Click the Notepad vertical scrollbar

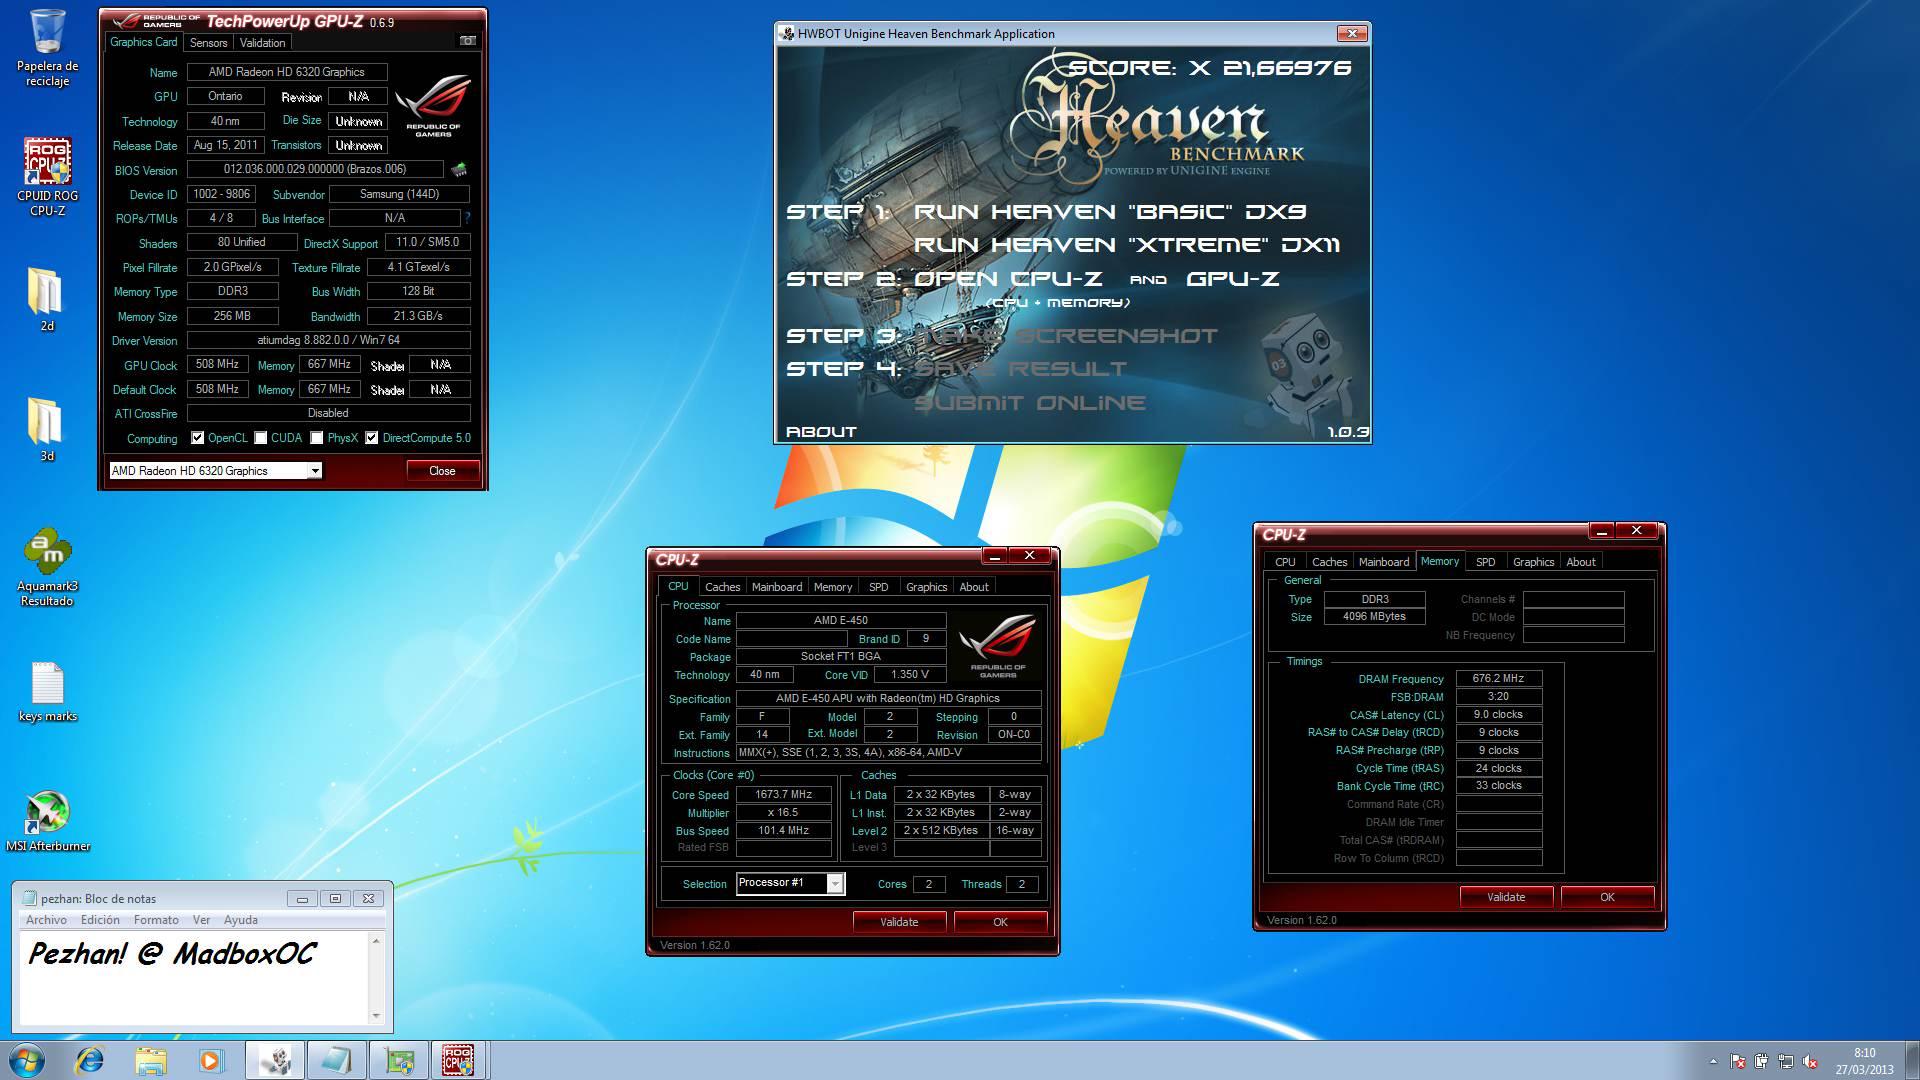pyautogui.click(x=376, y=978)
